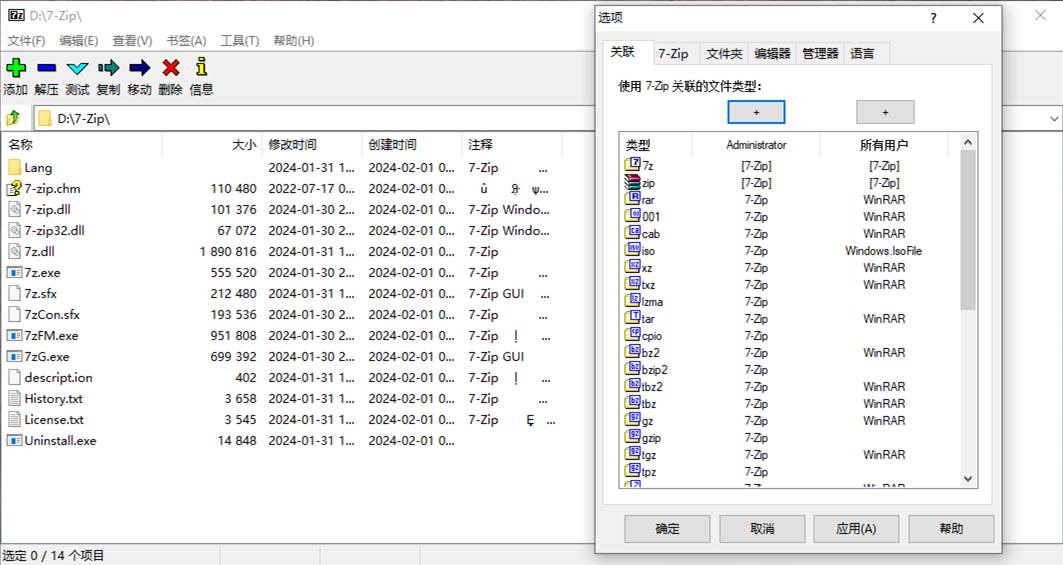Click the 应用(A) button
This screenshot has height=565, width=1063.
[x=856, y=528]
